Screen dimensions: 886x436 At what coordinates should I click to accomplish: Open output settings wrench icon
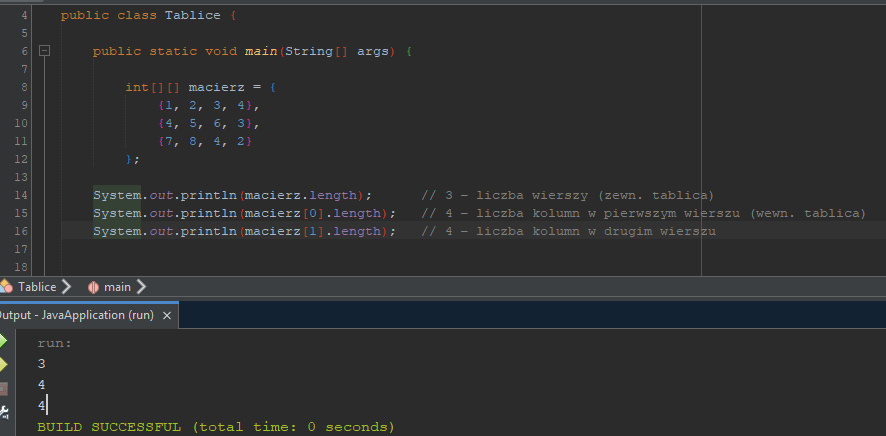[3, 409]
